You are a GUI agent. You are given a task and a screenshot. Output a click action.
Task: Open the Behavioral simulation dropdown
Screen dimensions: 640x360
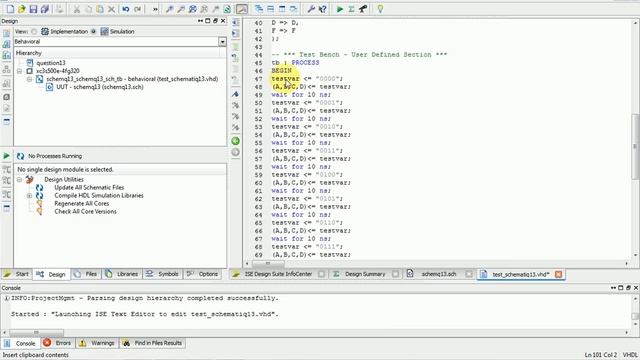click(222, 42)
